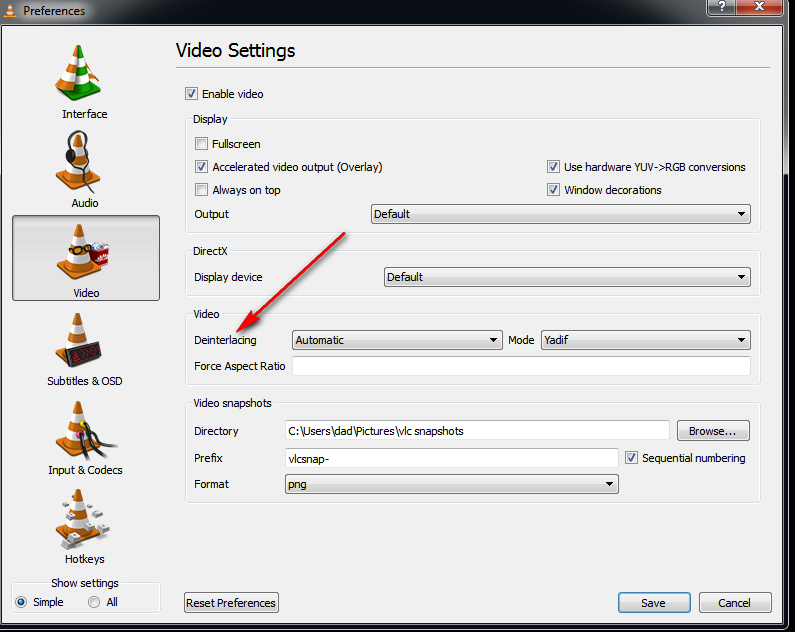Select Simple show settings radio
This screenshot has width=795, height=632.
(x=21, y=602)
